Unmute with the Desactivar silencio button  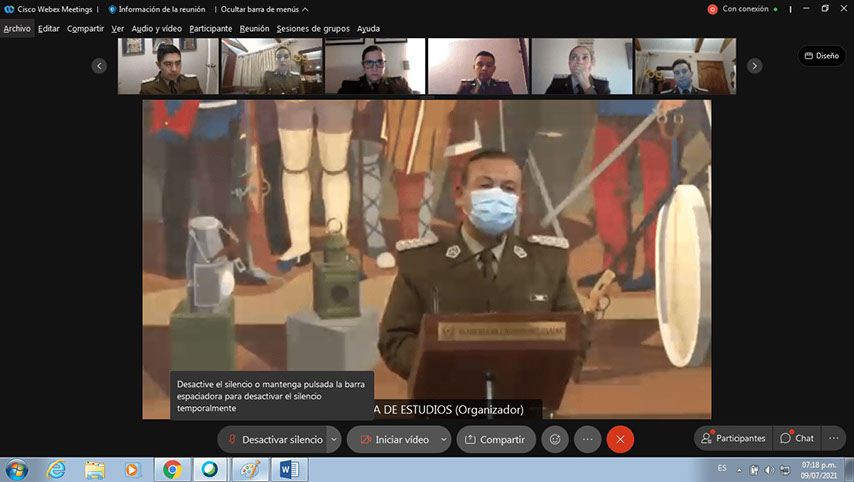(274, 439)
